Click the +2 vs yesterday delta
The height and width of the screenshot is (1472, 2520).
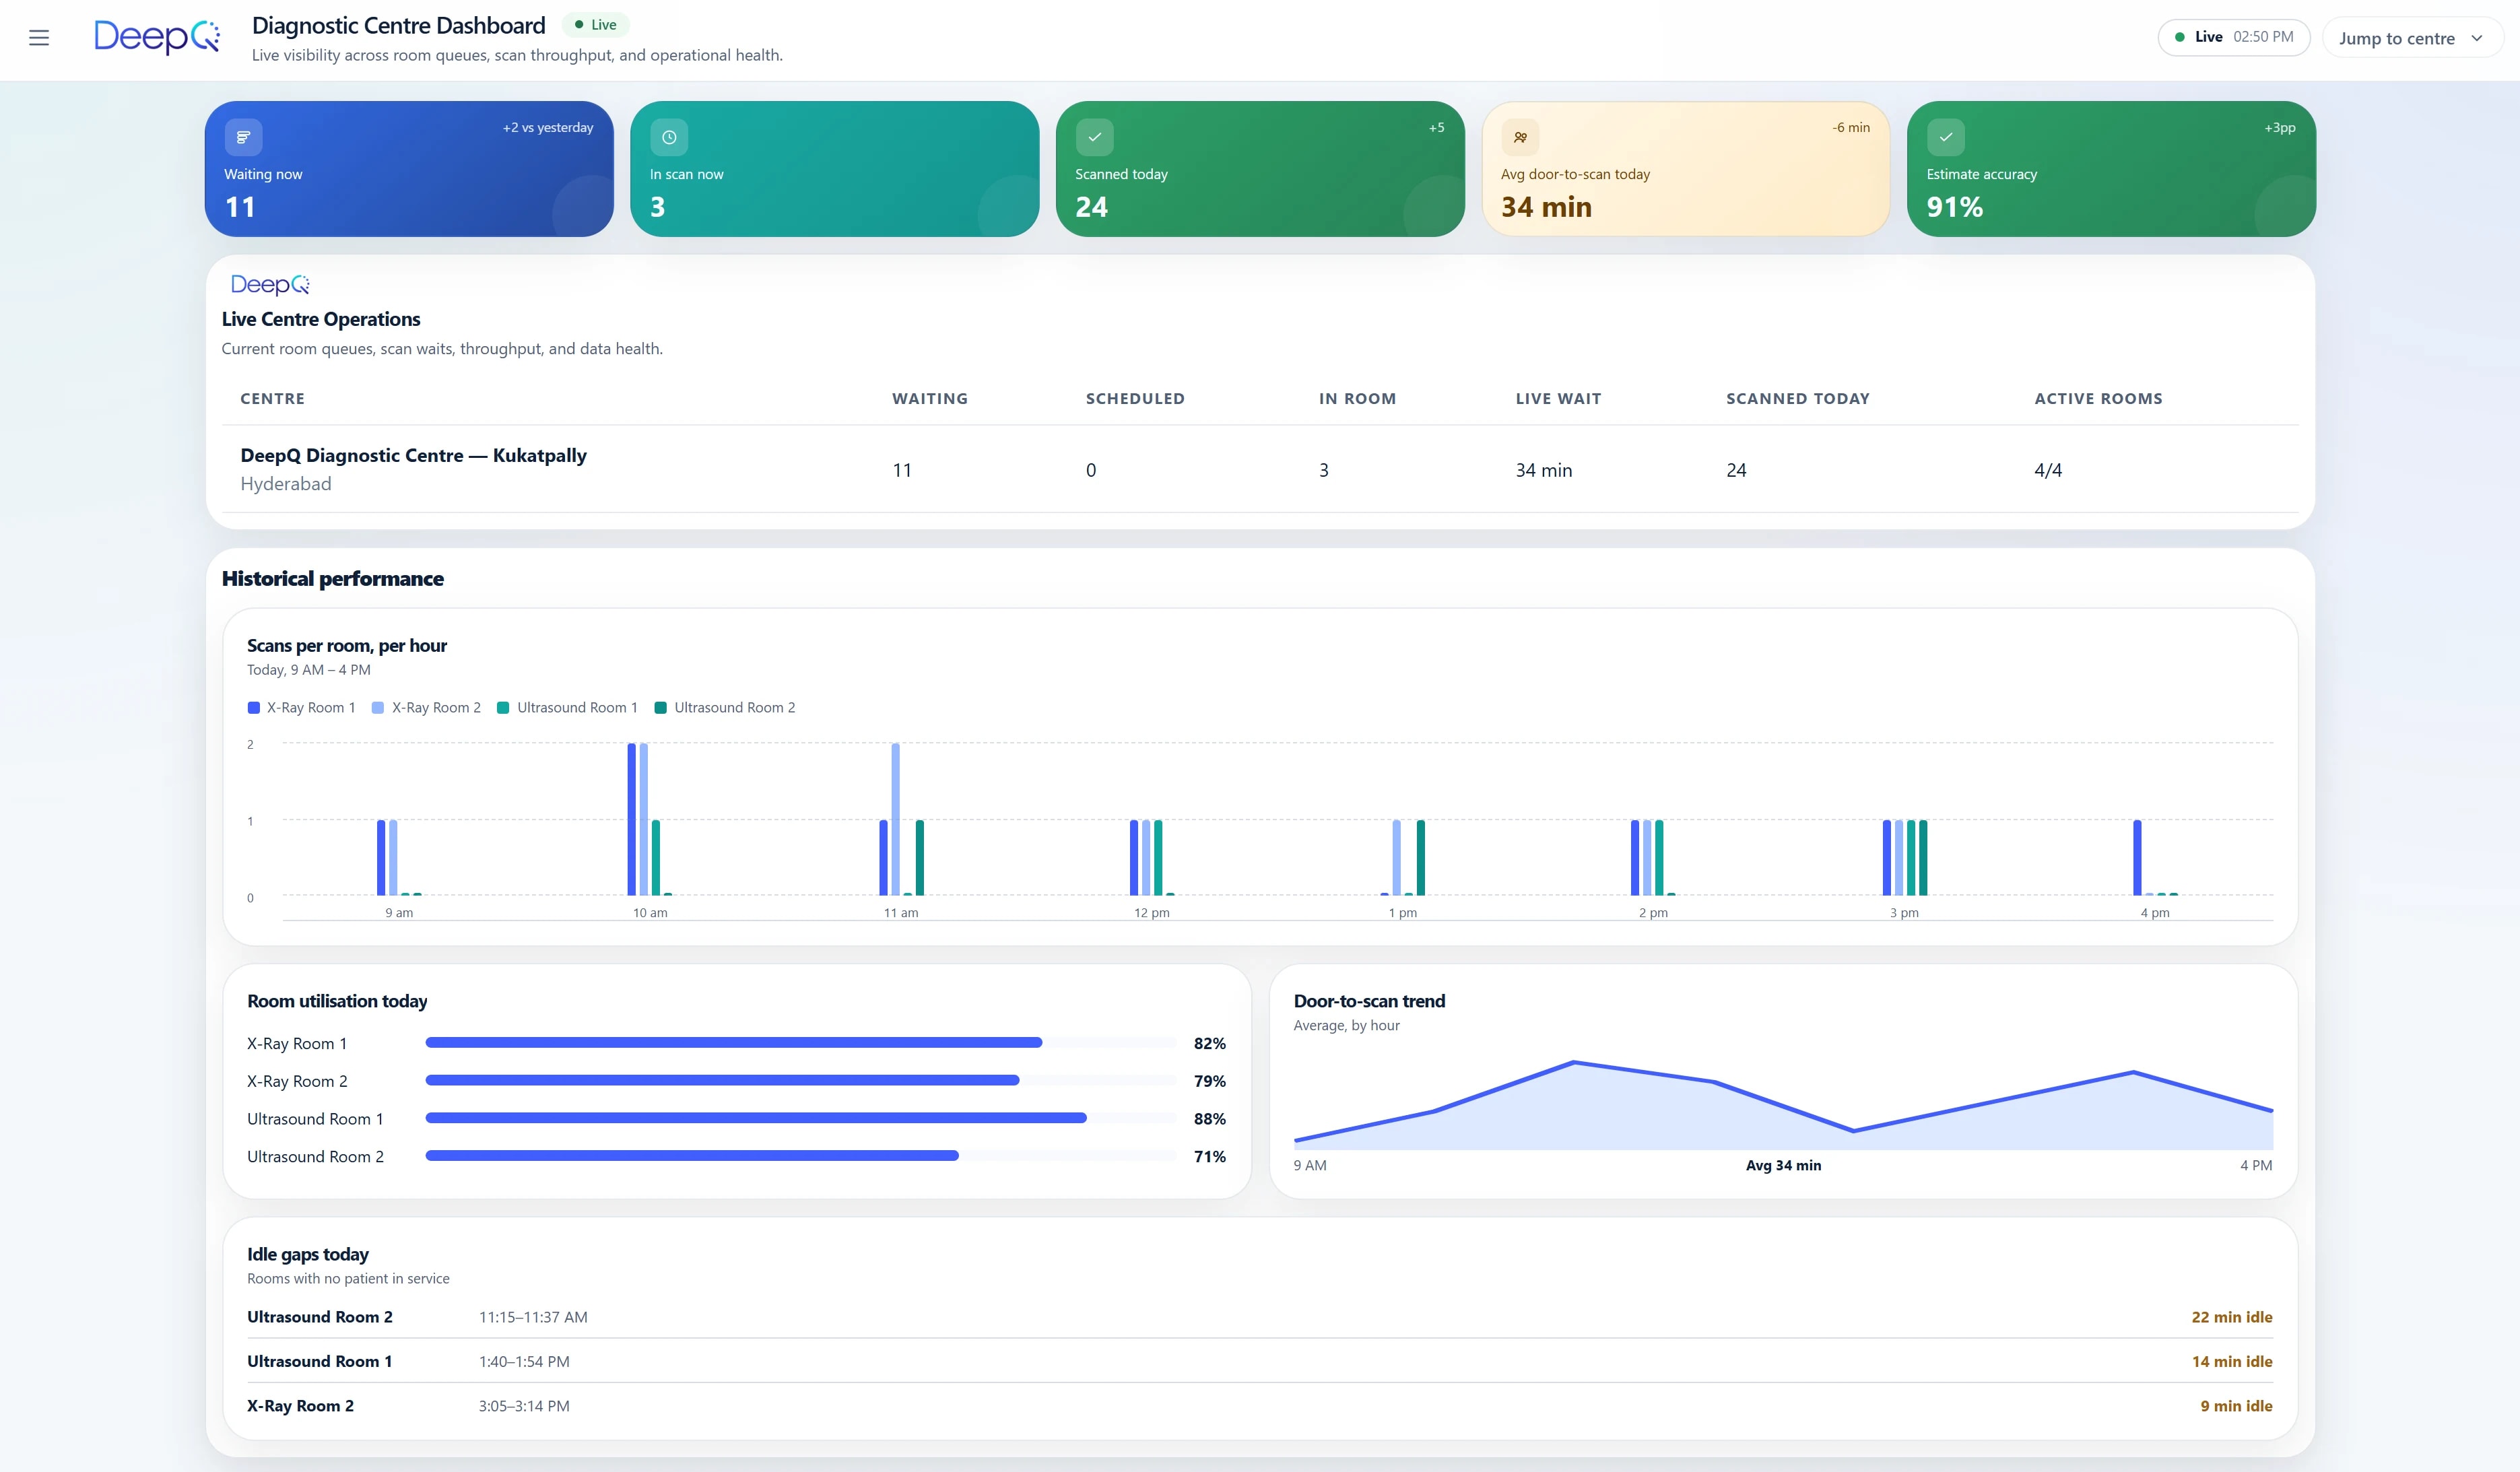548,128
